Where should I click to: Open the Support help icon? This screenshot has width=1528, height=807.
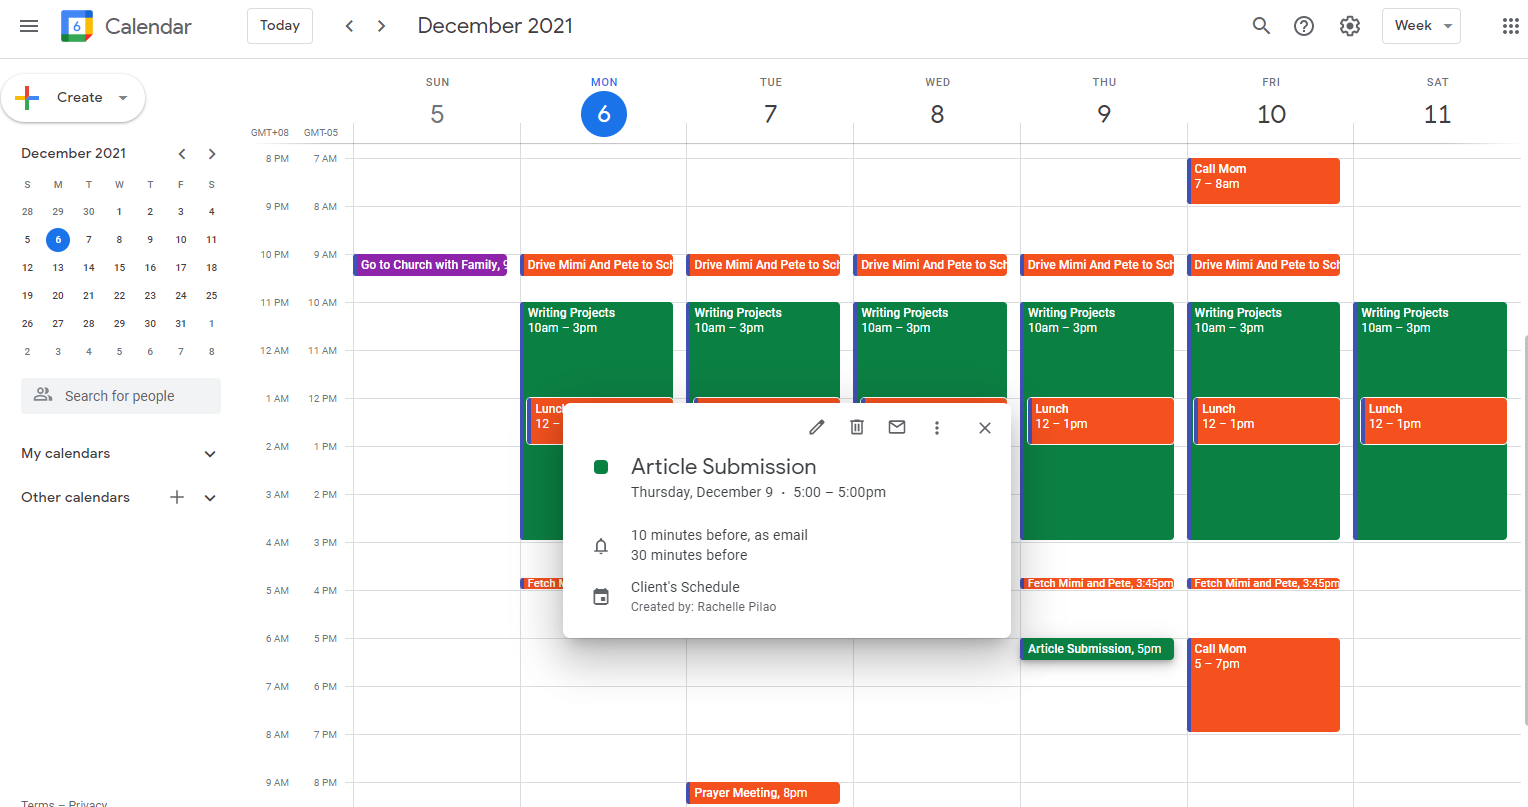1304,26
